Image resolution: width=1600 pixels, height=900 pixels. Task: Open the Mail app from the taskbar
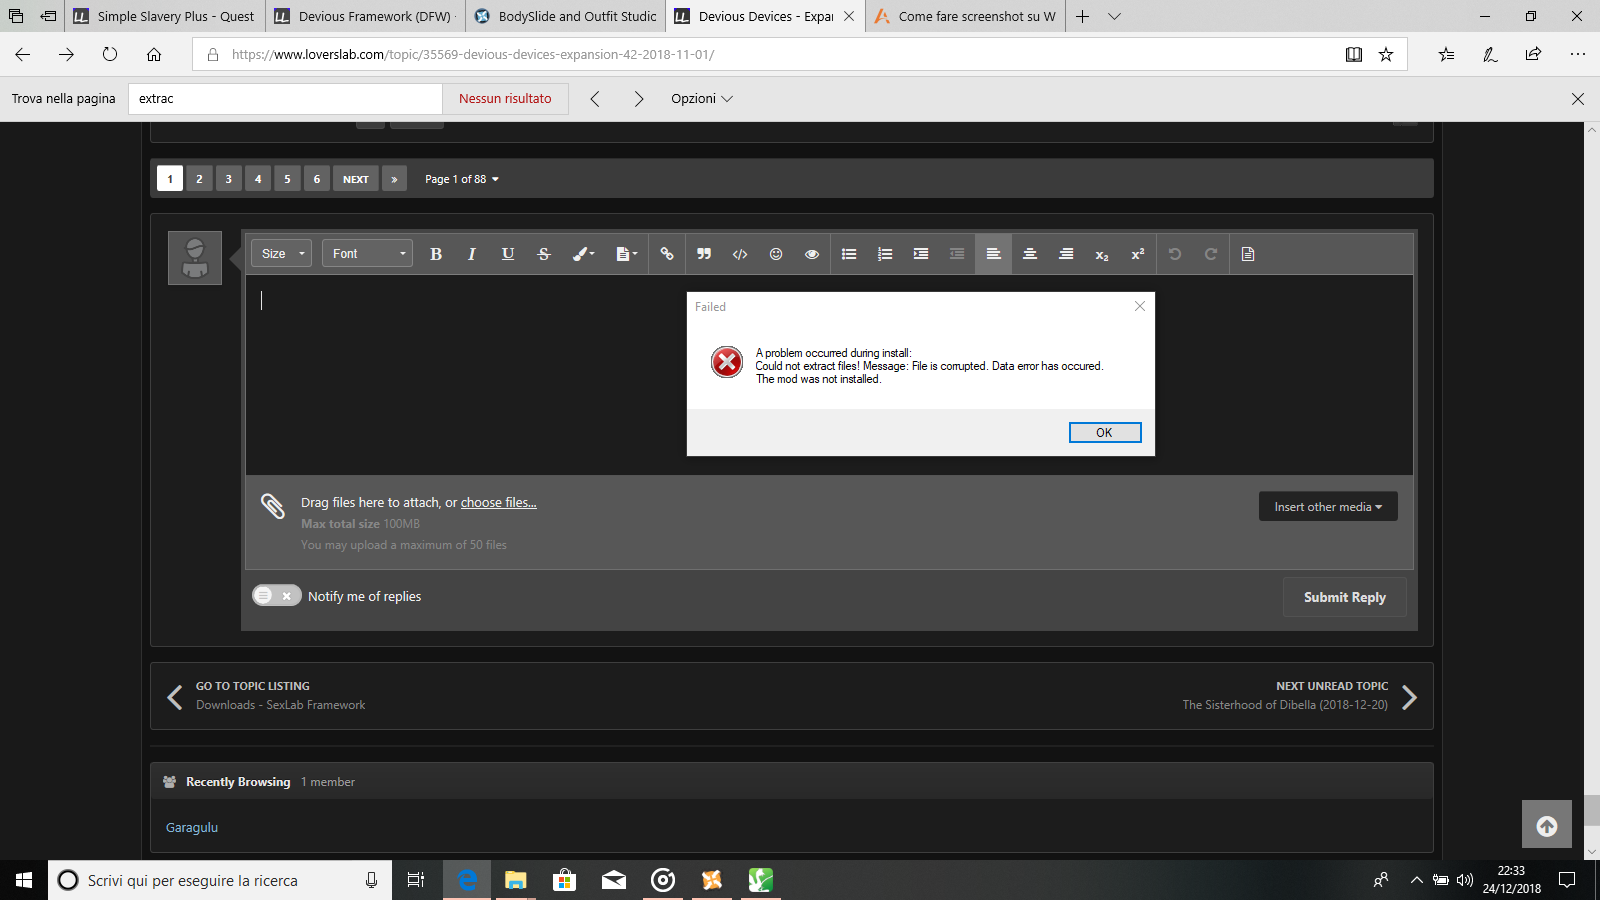click(614, 880)
